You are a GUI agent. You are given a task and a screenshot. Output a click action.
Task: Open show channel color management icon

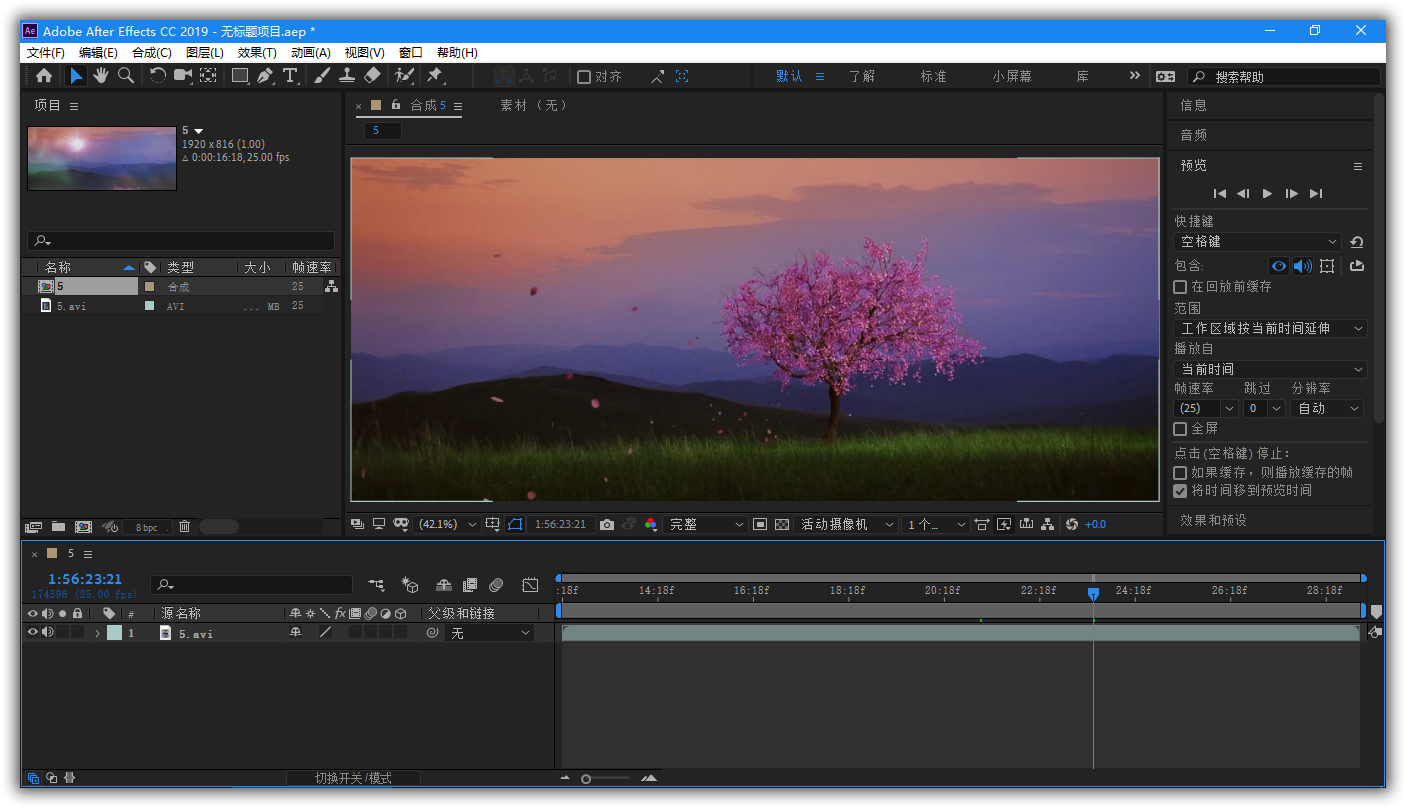pyautogui.click(x=651, y=524)
